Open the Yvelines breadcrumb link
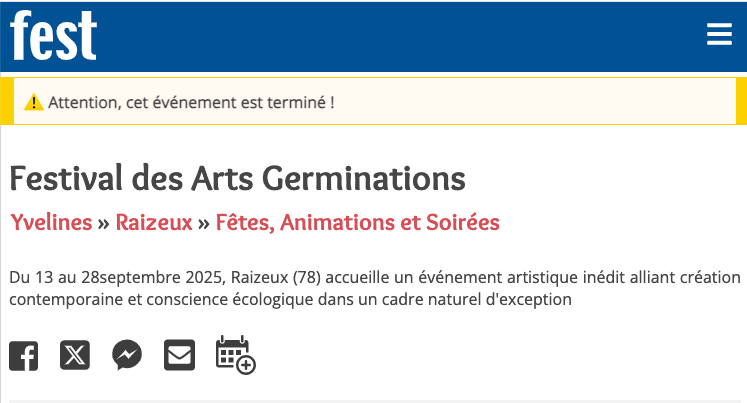 (50, 222)
